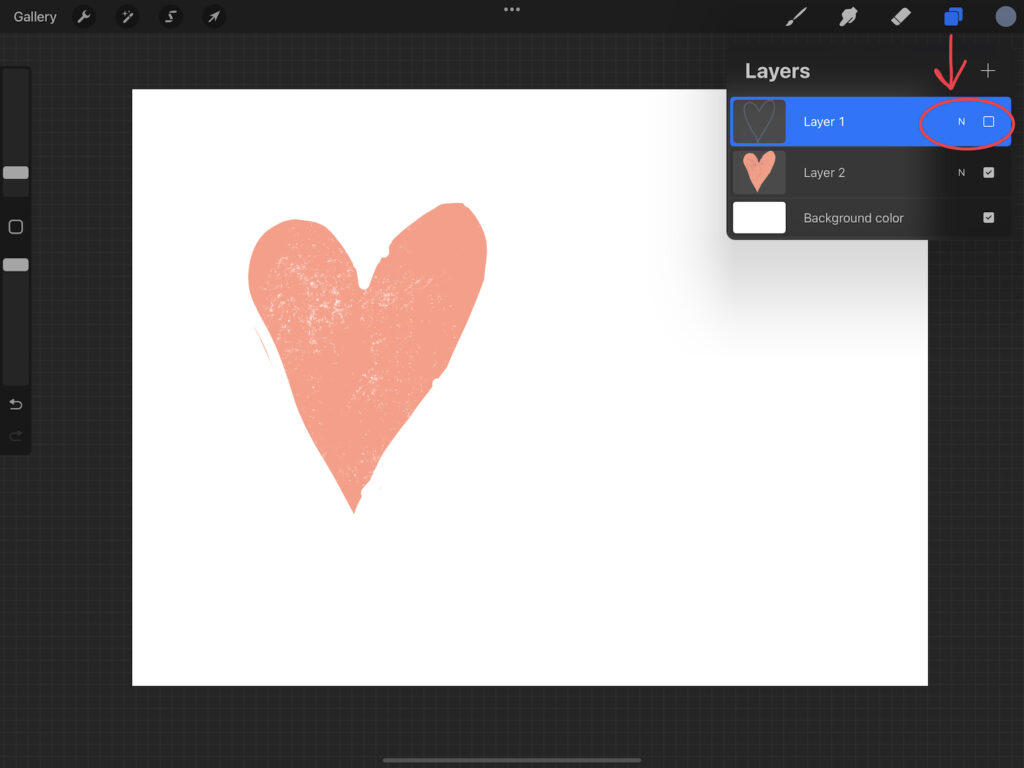Select the Eraser tool
This screenshot has height=768, width=1024.
point(900,17)
